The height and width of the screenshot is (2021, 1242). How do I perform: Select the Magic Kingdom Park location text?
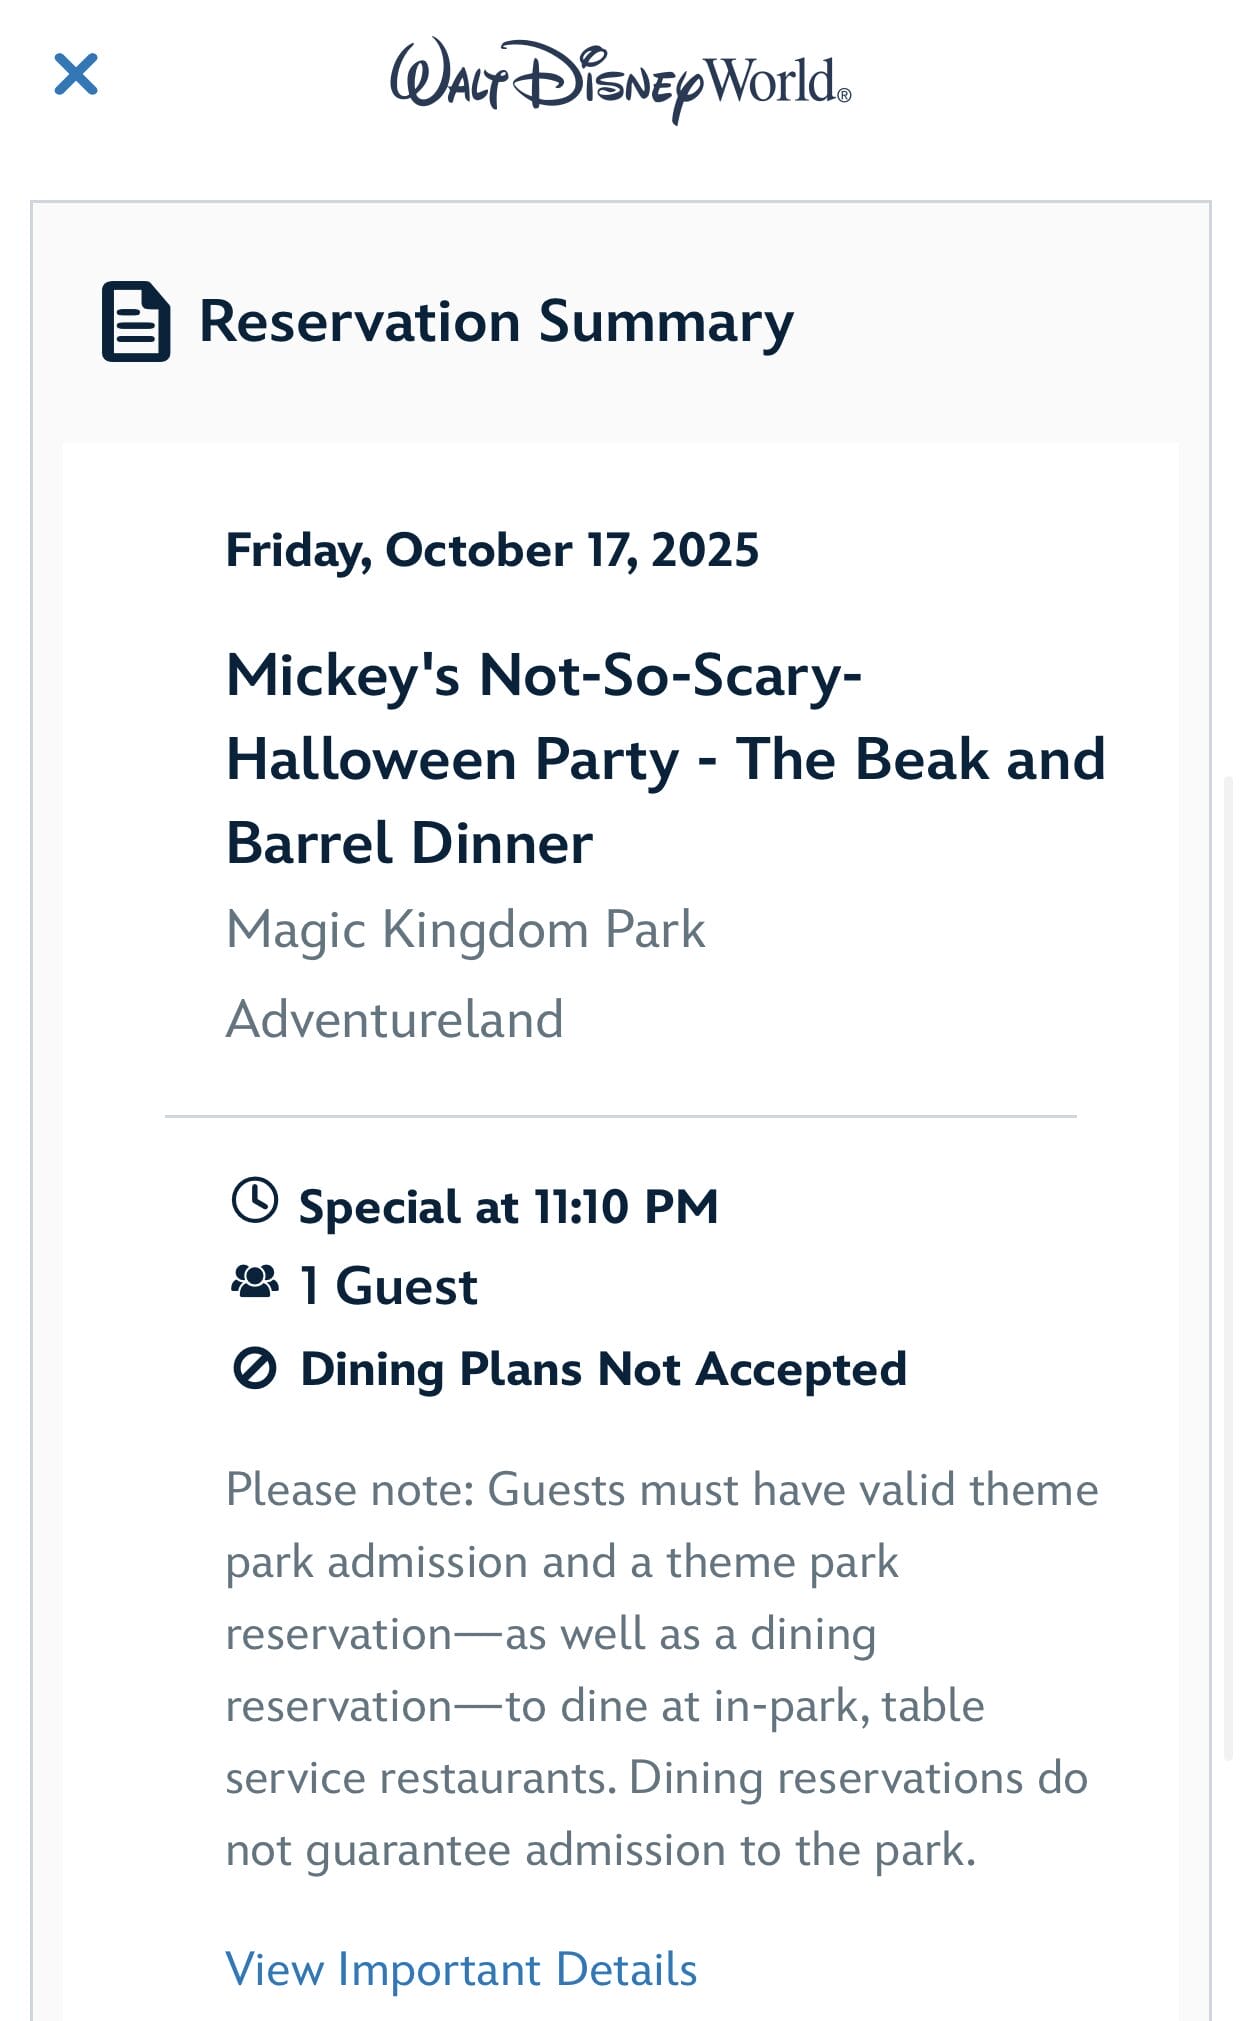465,930
